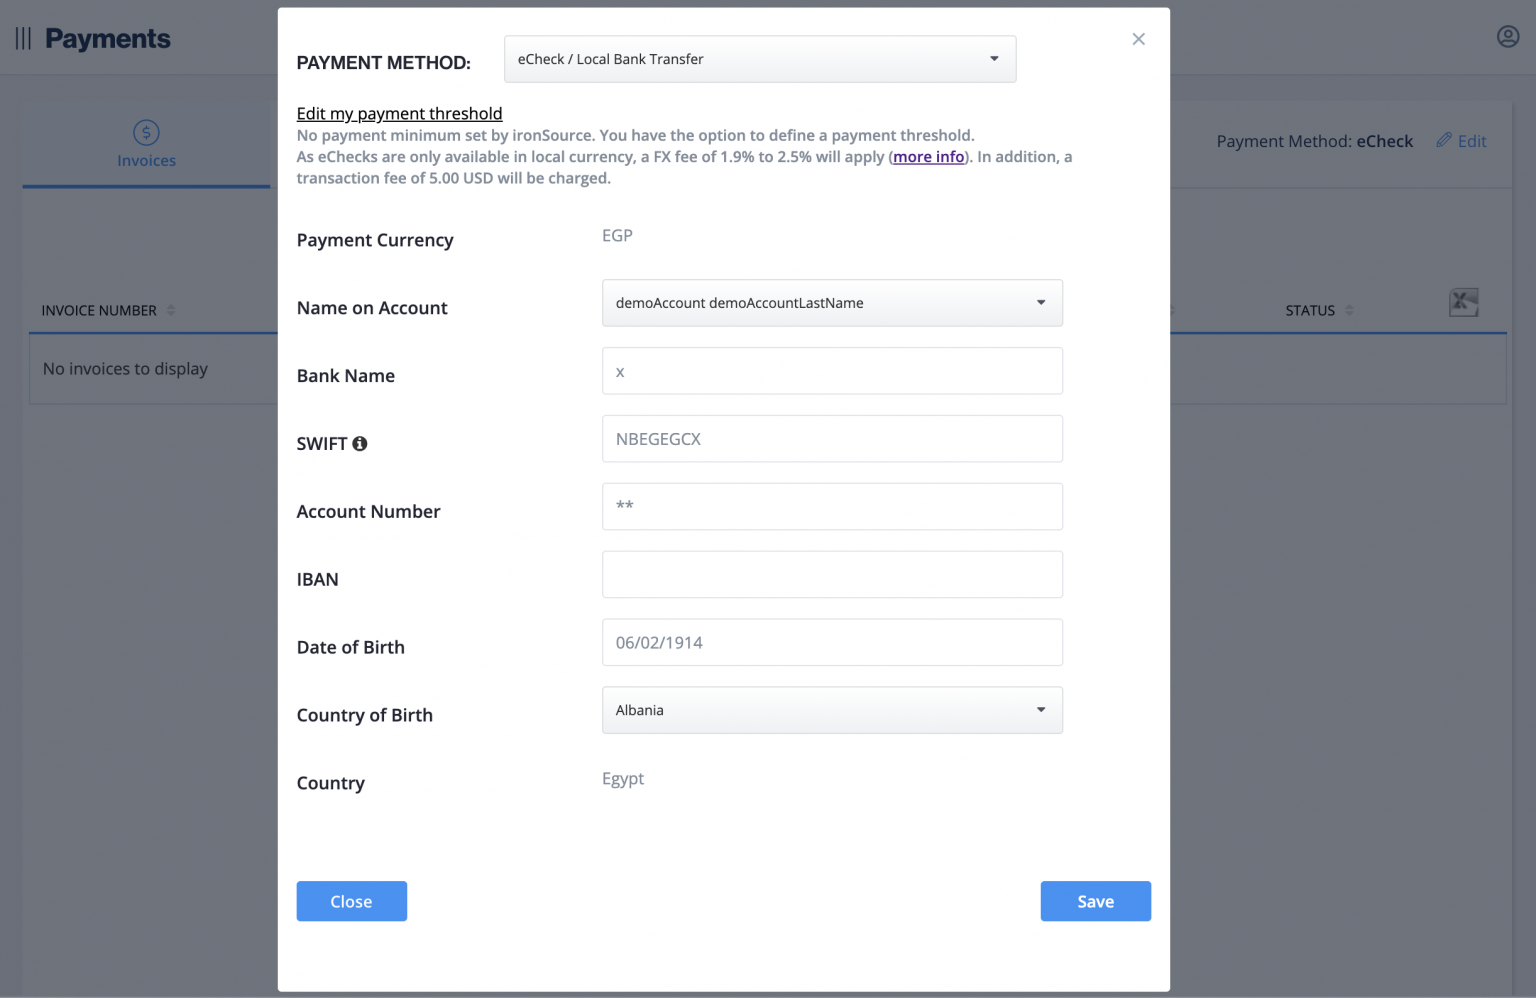Export invoices using the Excel icon

coord(1464,301)
